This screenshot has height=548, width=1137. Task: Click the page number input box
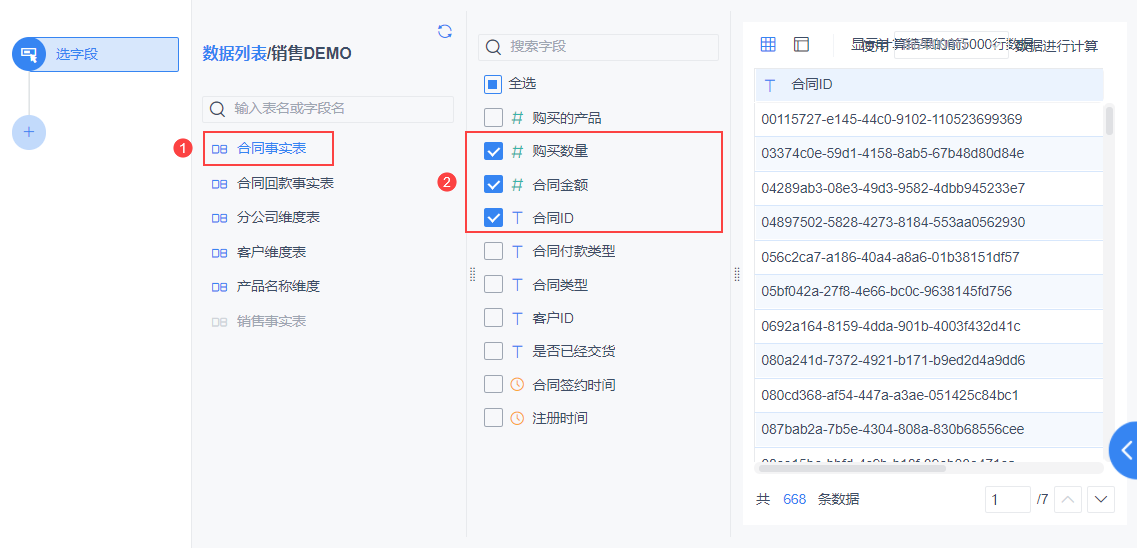point(1008,499)
